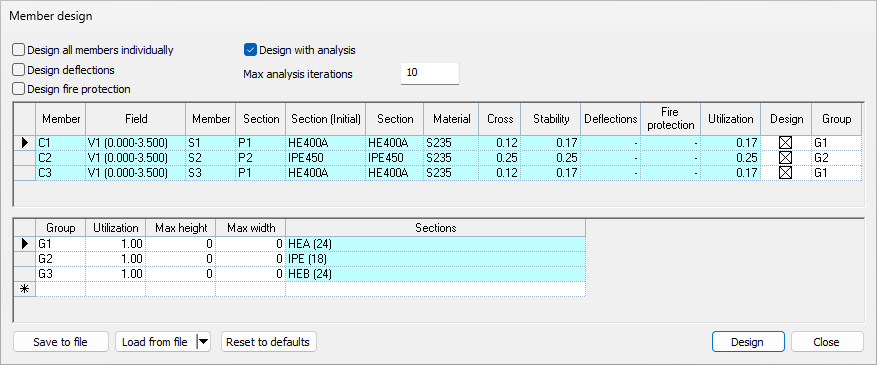Click the Max height column header
The width and height of the screenshot is (877, 365).
click(181, 228)
